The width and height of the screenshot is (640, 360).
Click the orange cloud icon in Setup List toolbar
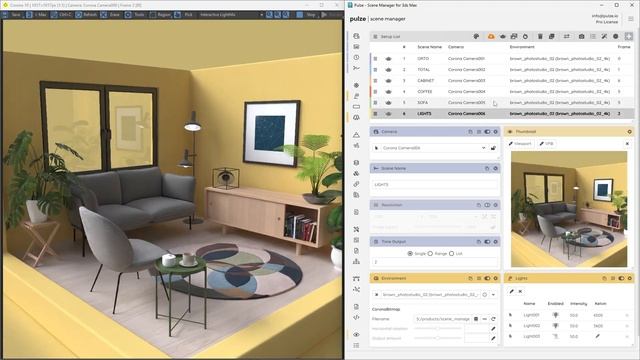(x=491, y=36)
